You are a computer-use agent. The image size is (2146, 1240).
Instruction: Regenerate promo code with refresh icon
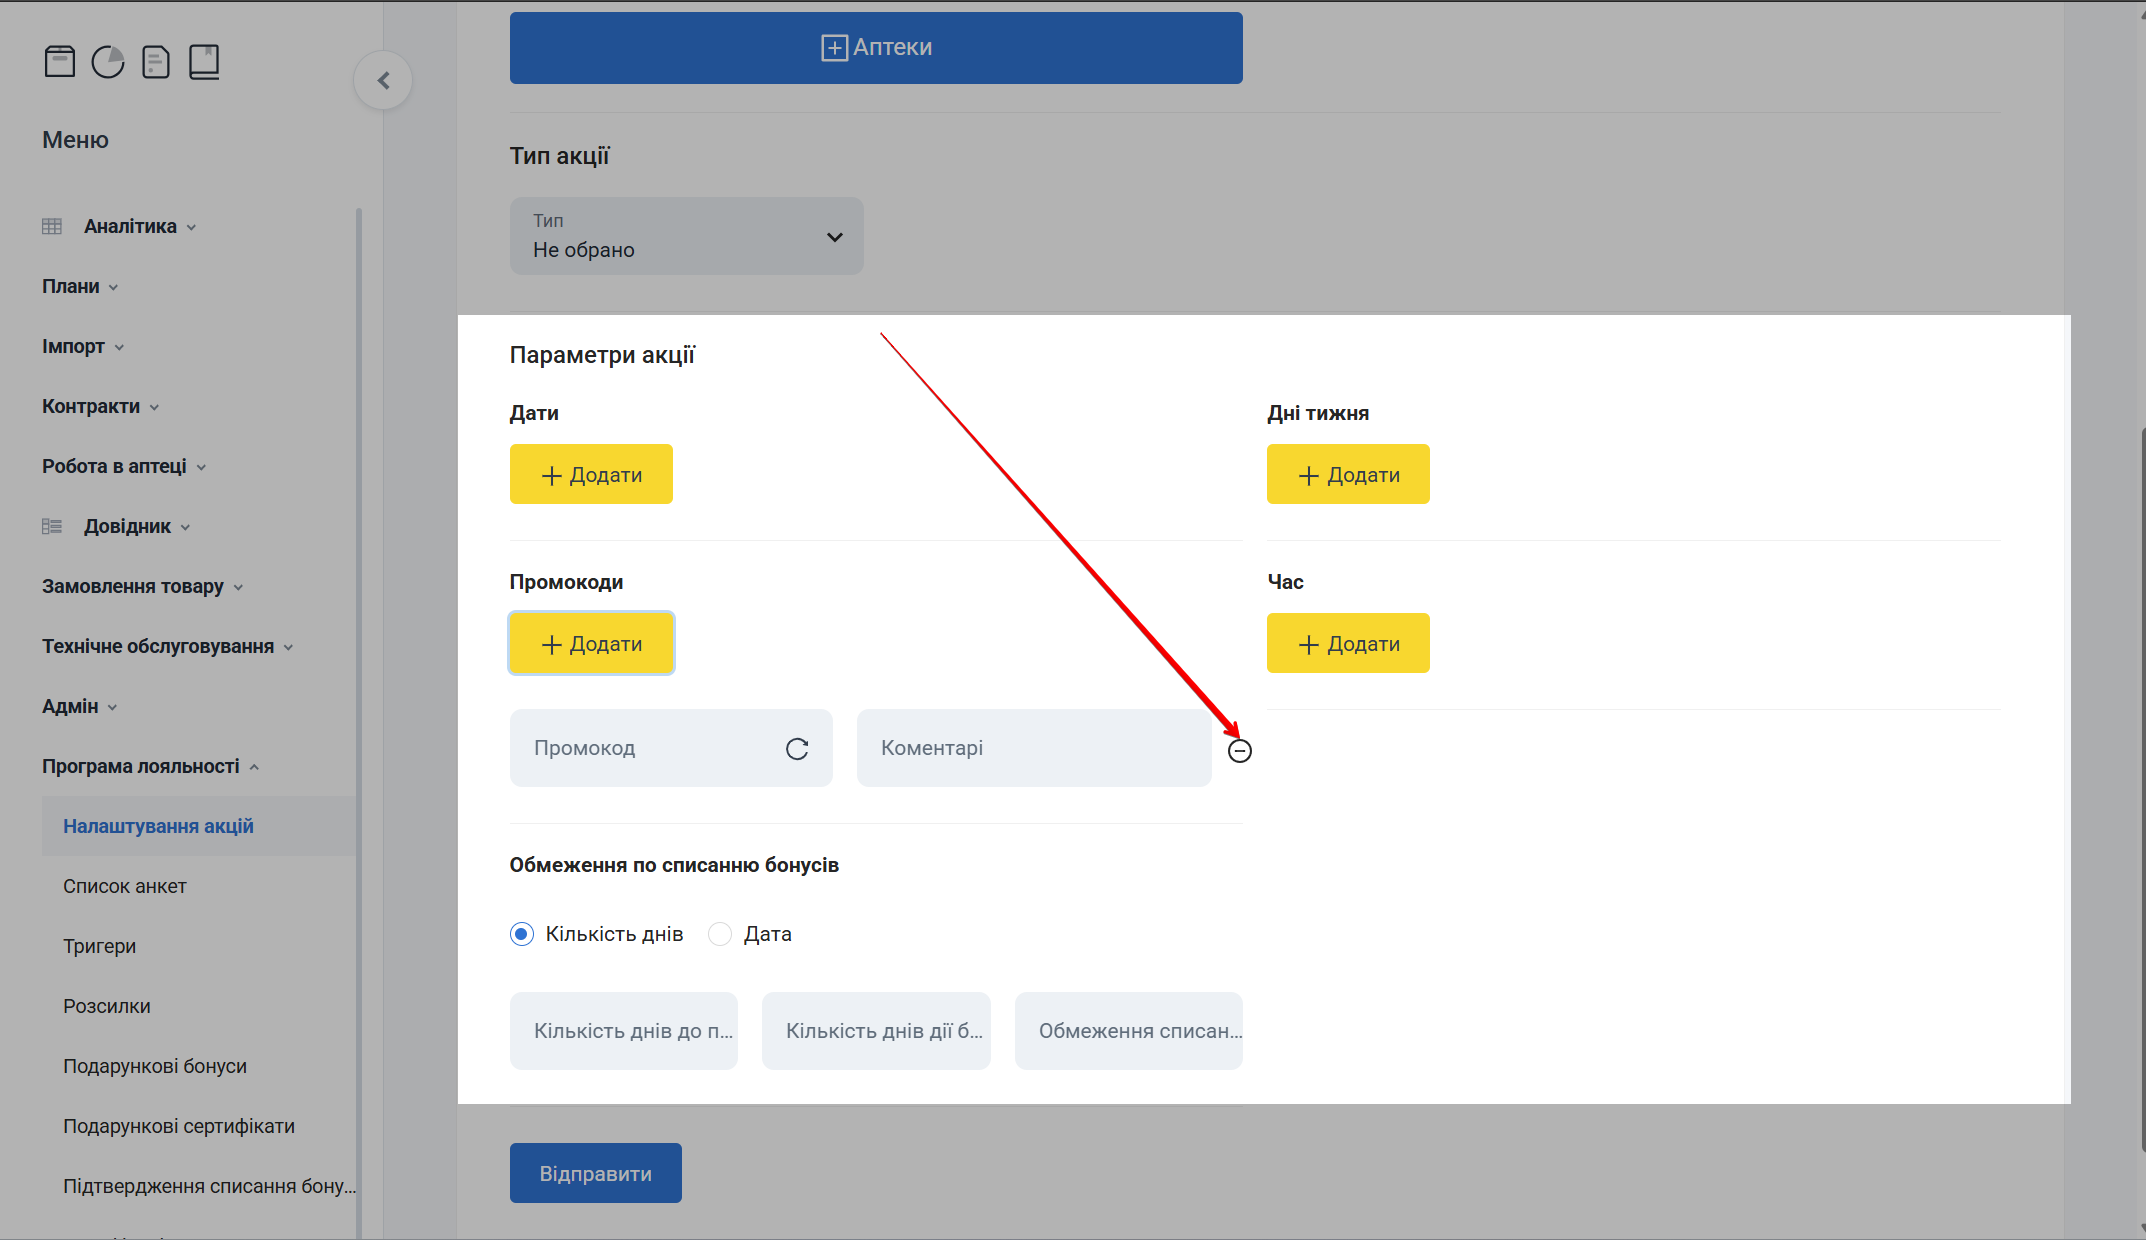pyautogui.click(x=797, y=749)
